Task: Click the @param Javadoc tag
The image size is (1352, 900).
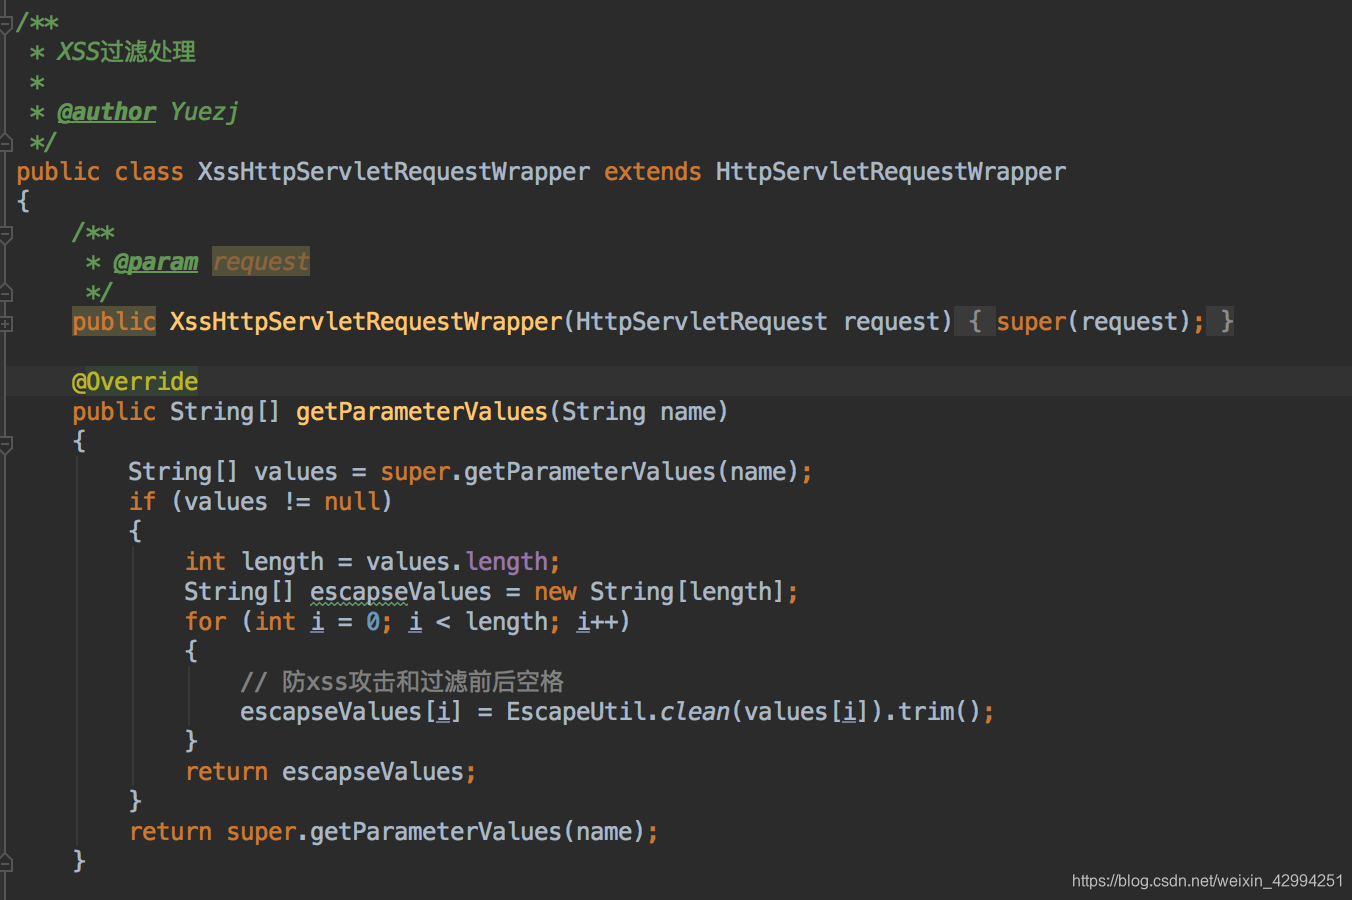Action: [x=155, y=262]
